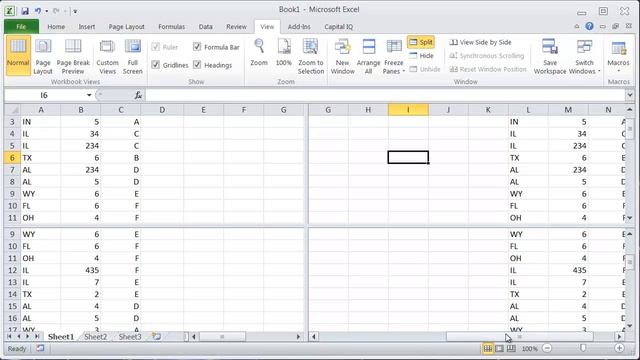Viewport: 640px width, 360px height.
Task: Click Zoom to Selection
Action: 311,56
